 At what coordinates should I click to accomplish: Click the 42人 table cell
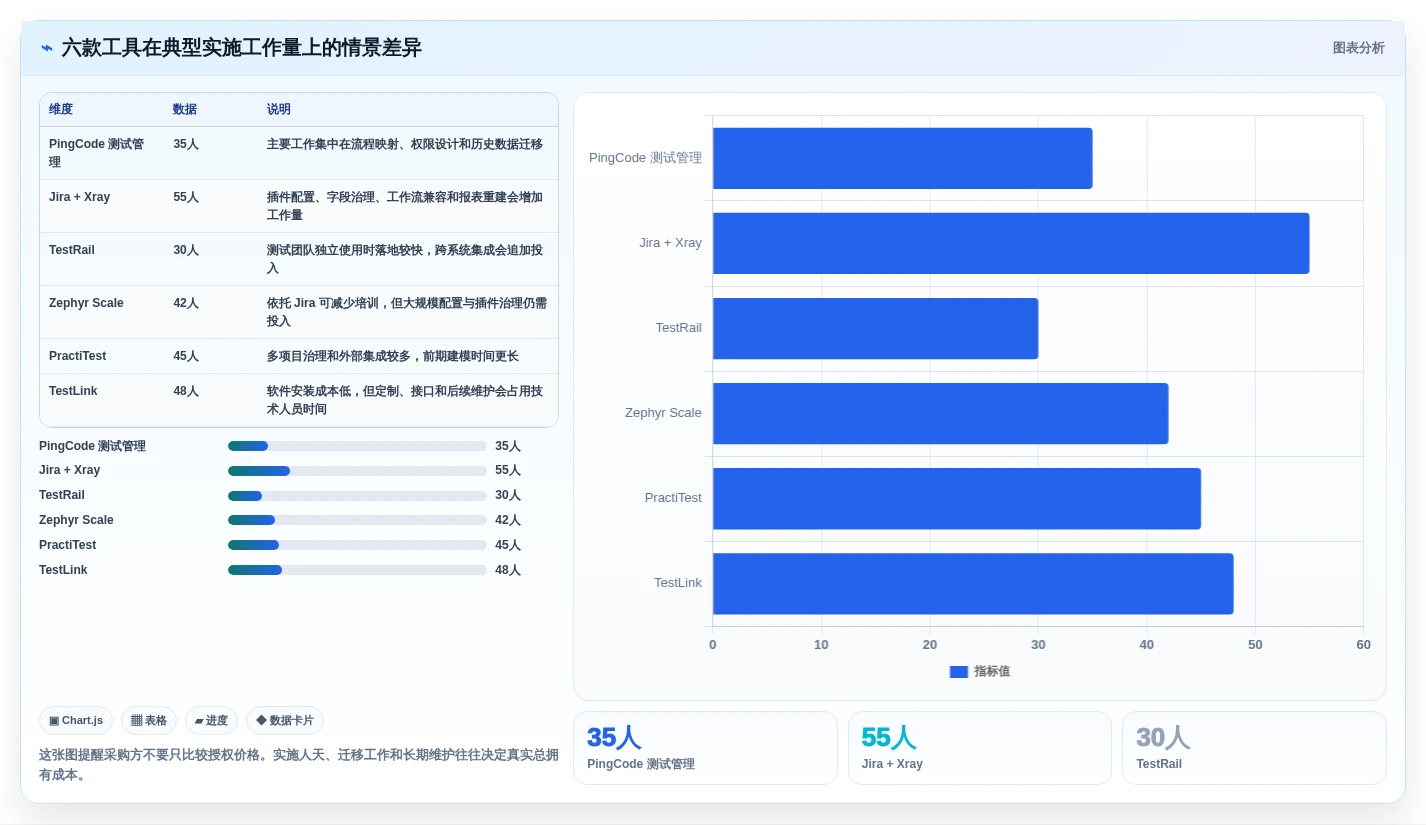point(211,312)
